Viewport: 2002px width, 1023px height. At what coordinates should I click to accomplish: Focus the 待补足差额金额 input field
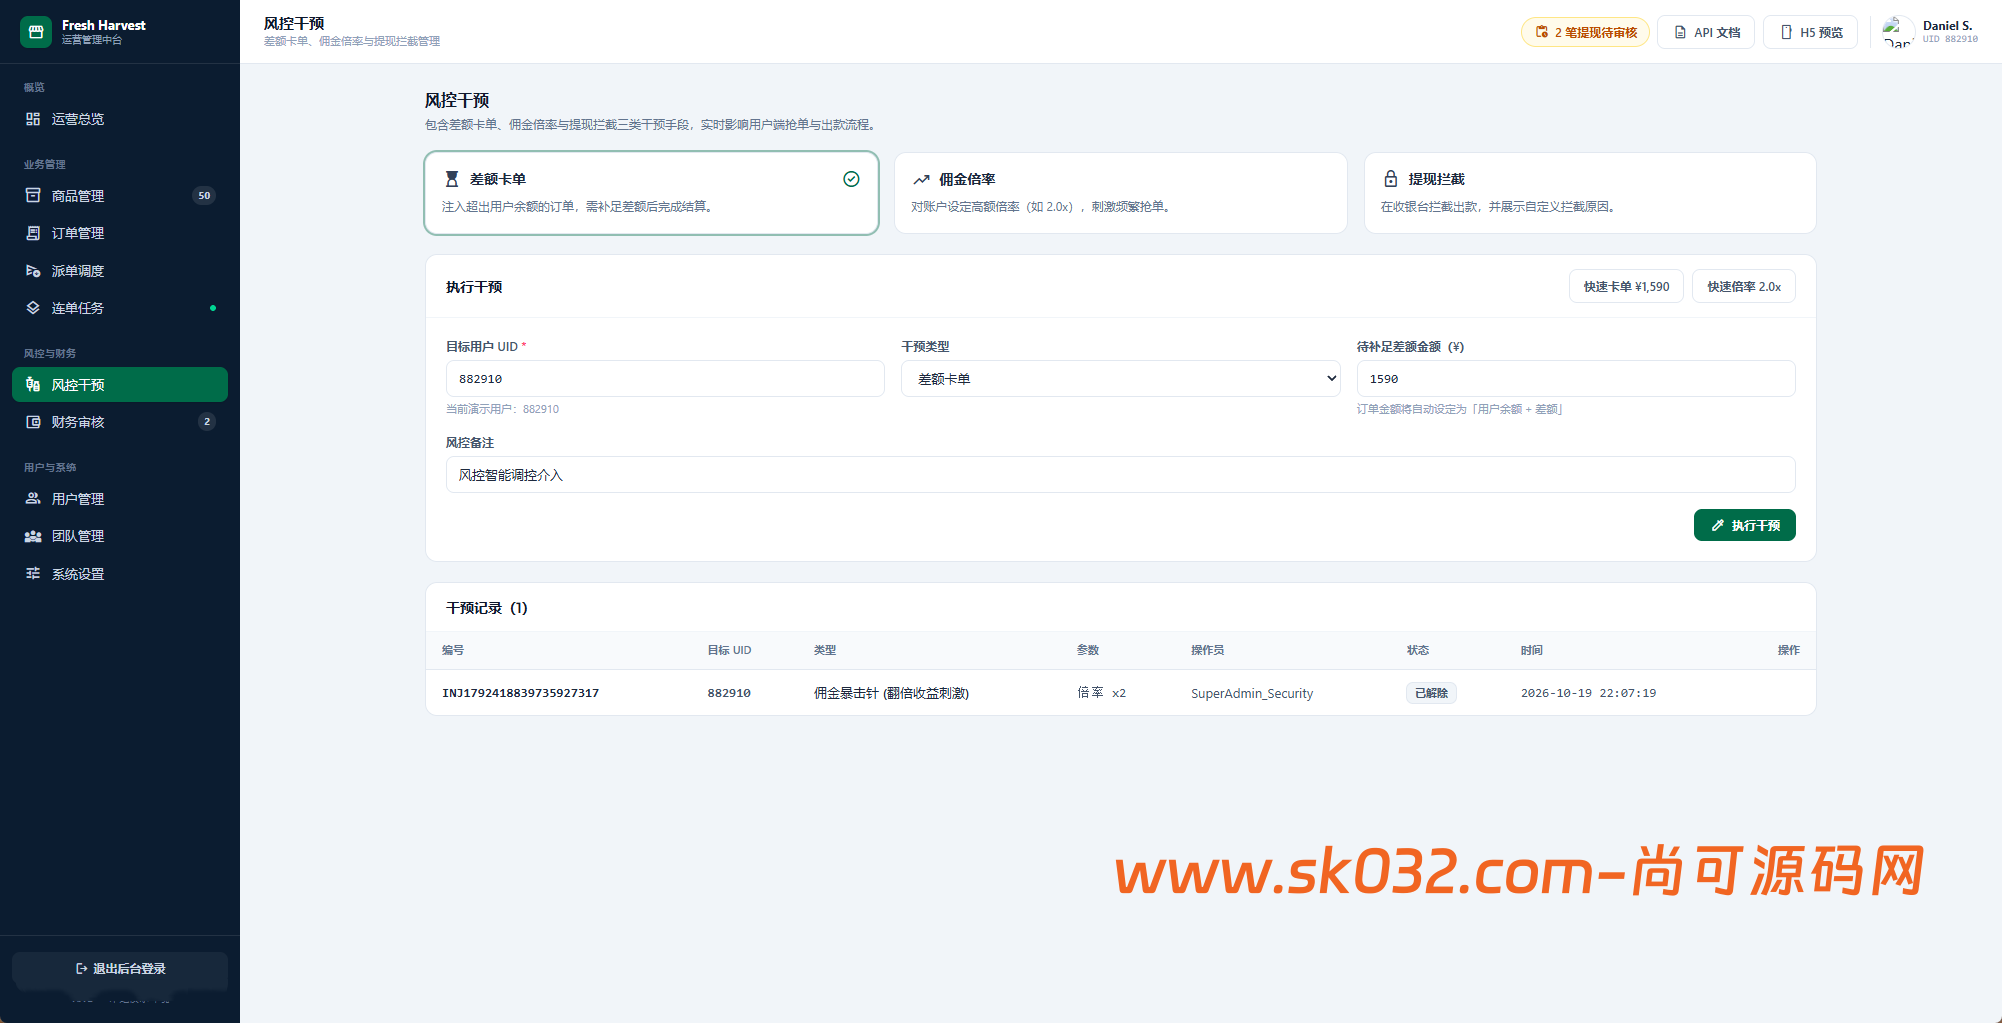pos(1576,379)
